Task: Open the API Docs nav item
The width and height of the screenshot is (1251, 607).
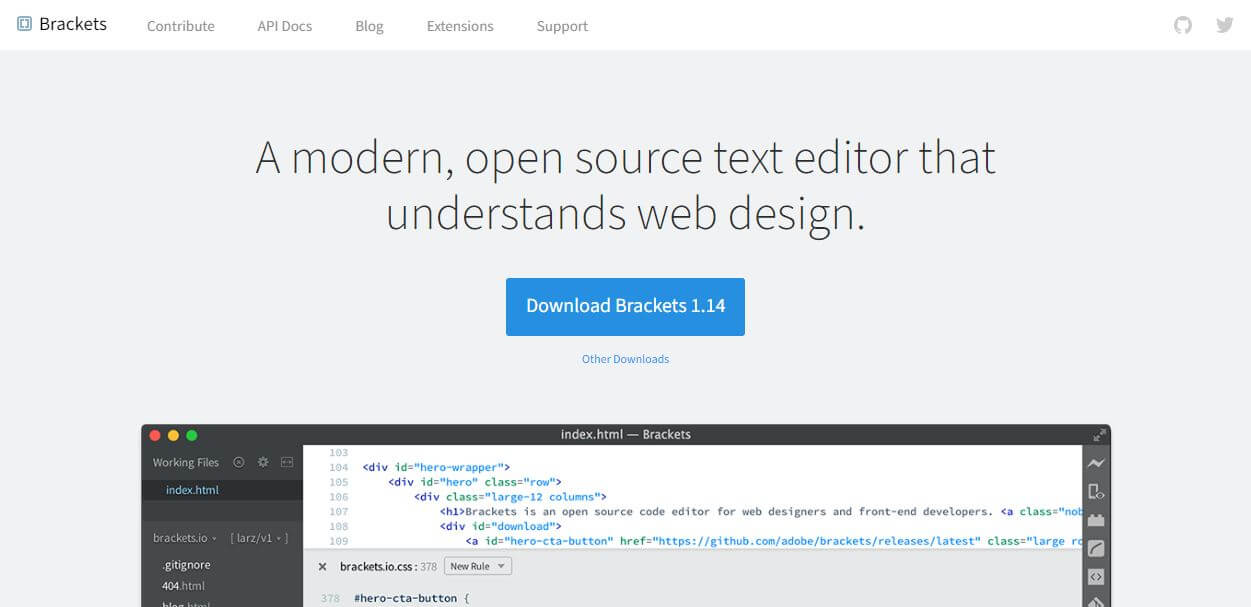Action: tap(285, 26)
